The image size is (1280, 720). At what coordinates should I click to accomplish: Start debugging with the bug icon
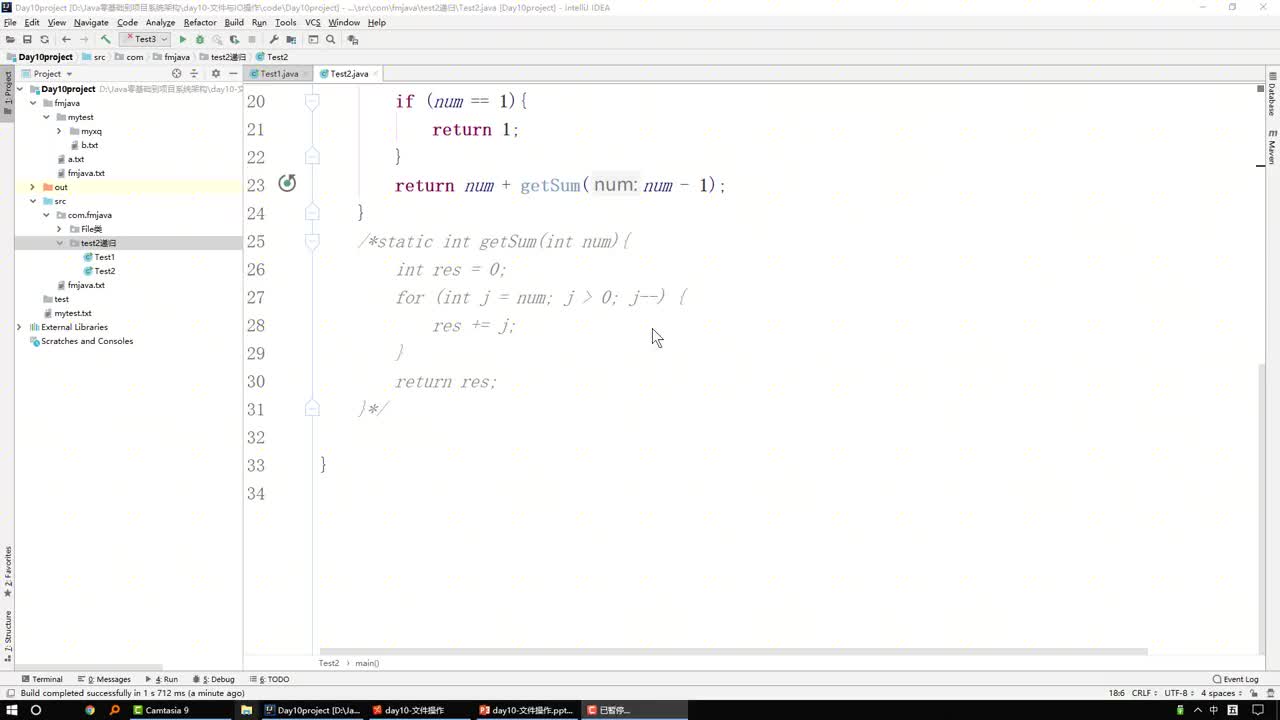coord(199,40)
